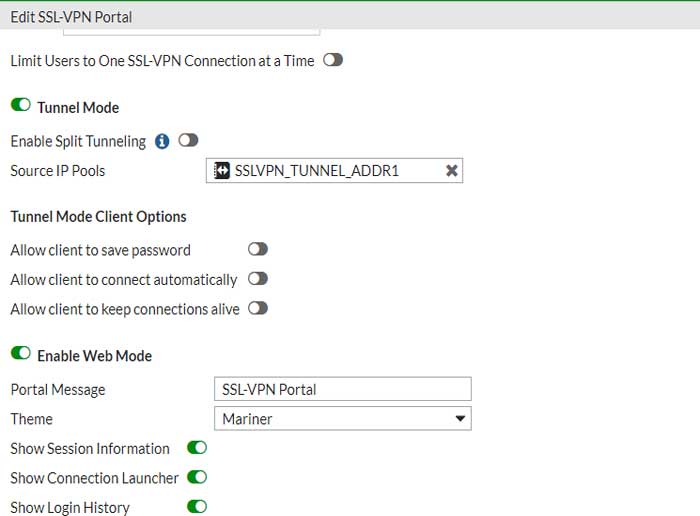Open the Split Tunneling info icon
Viewport: 700px width, 516px height.
coord(162,141)
